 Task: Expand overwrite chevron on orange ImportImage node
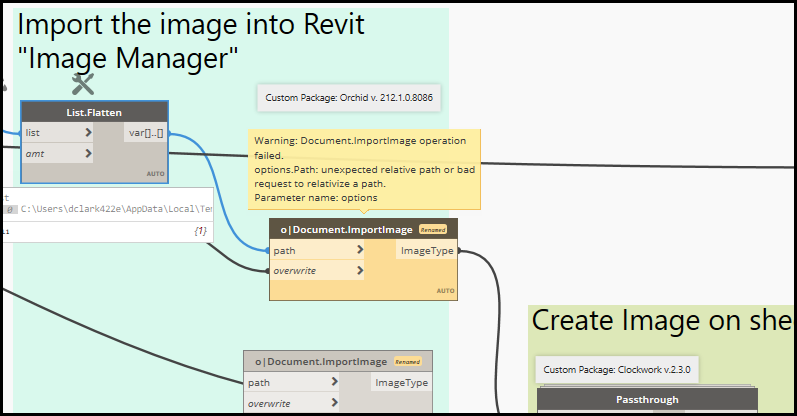360,271
